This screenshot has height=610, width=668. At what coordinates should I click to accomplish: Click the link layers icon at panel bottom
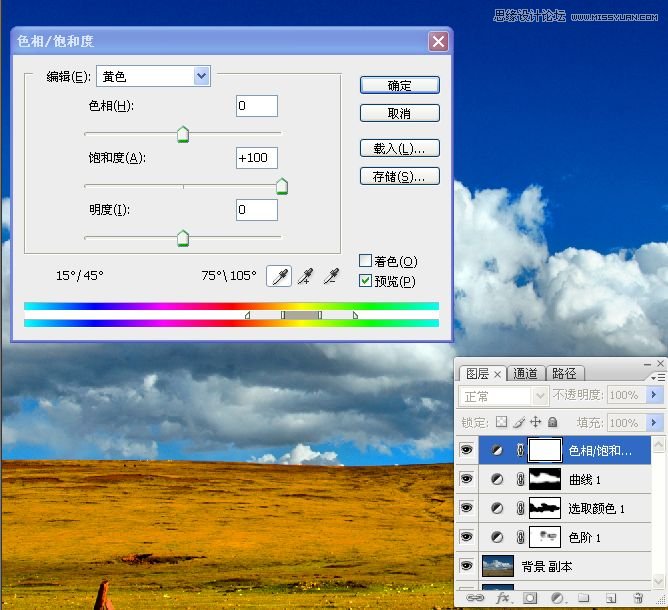(x=475, y=598)
